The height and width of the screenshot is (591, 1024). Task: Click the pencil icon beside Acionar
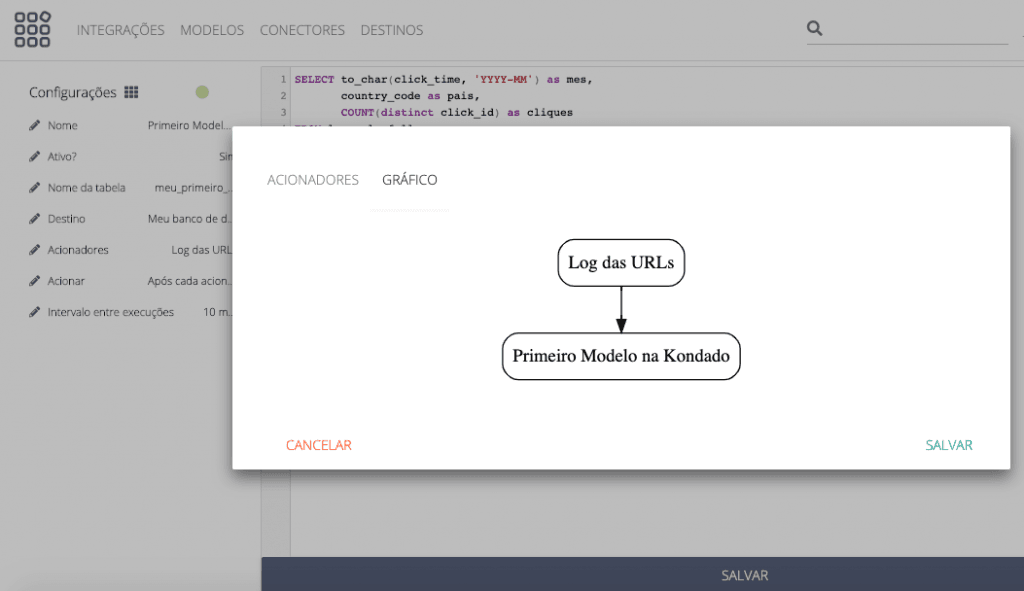(35, 281)
